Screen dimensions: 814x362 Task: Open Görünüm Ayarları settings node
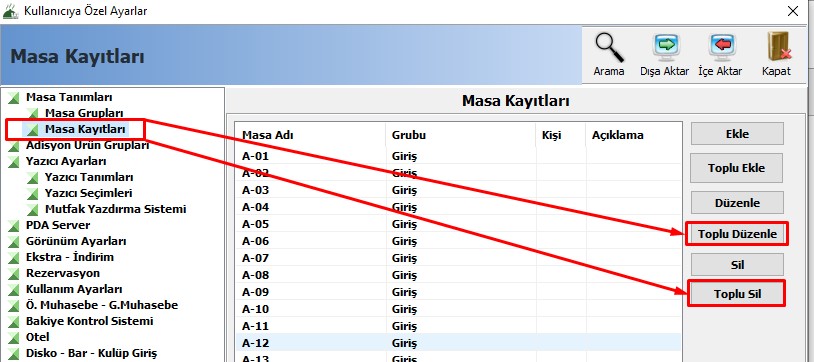76,242
